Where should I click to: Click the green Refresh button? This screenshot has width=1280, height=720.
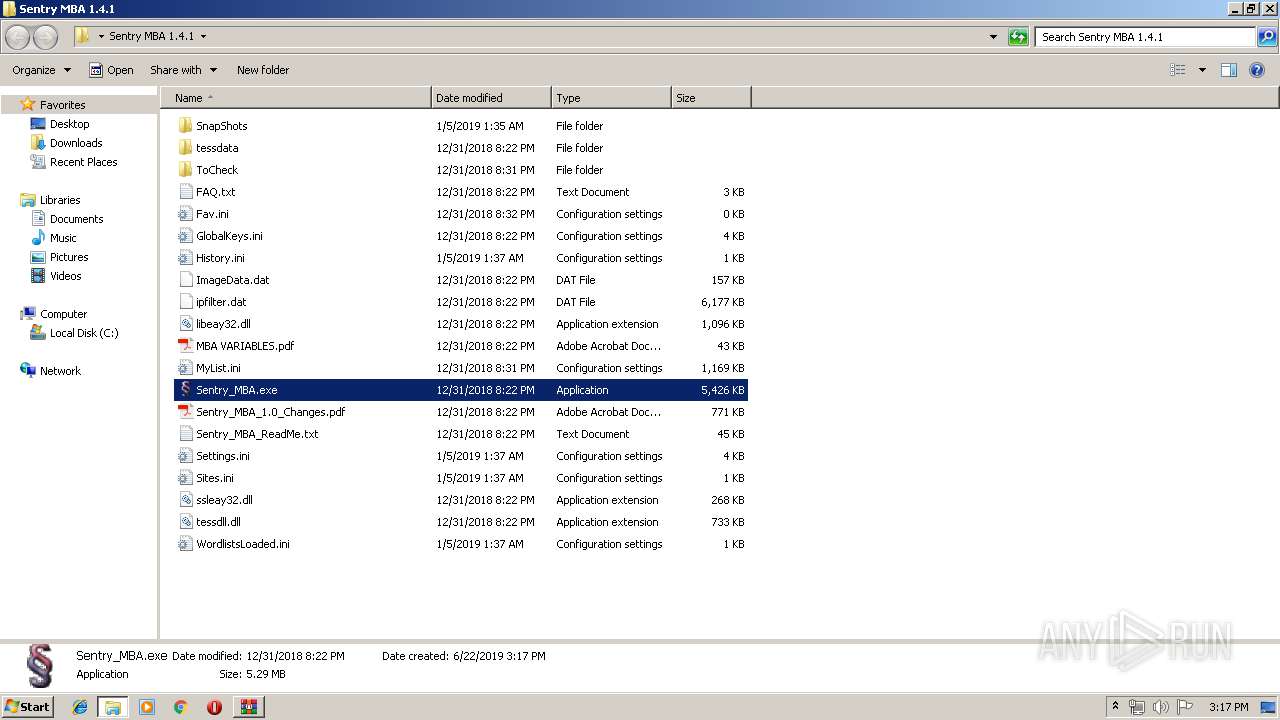click(1018, 37)
